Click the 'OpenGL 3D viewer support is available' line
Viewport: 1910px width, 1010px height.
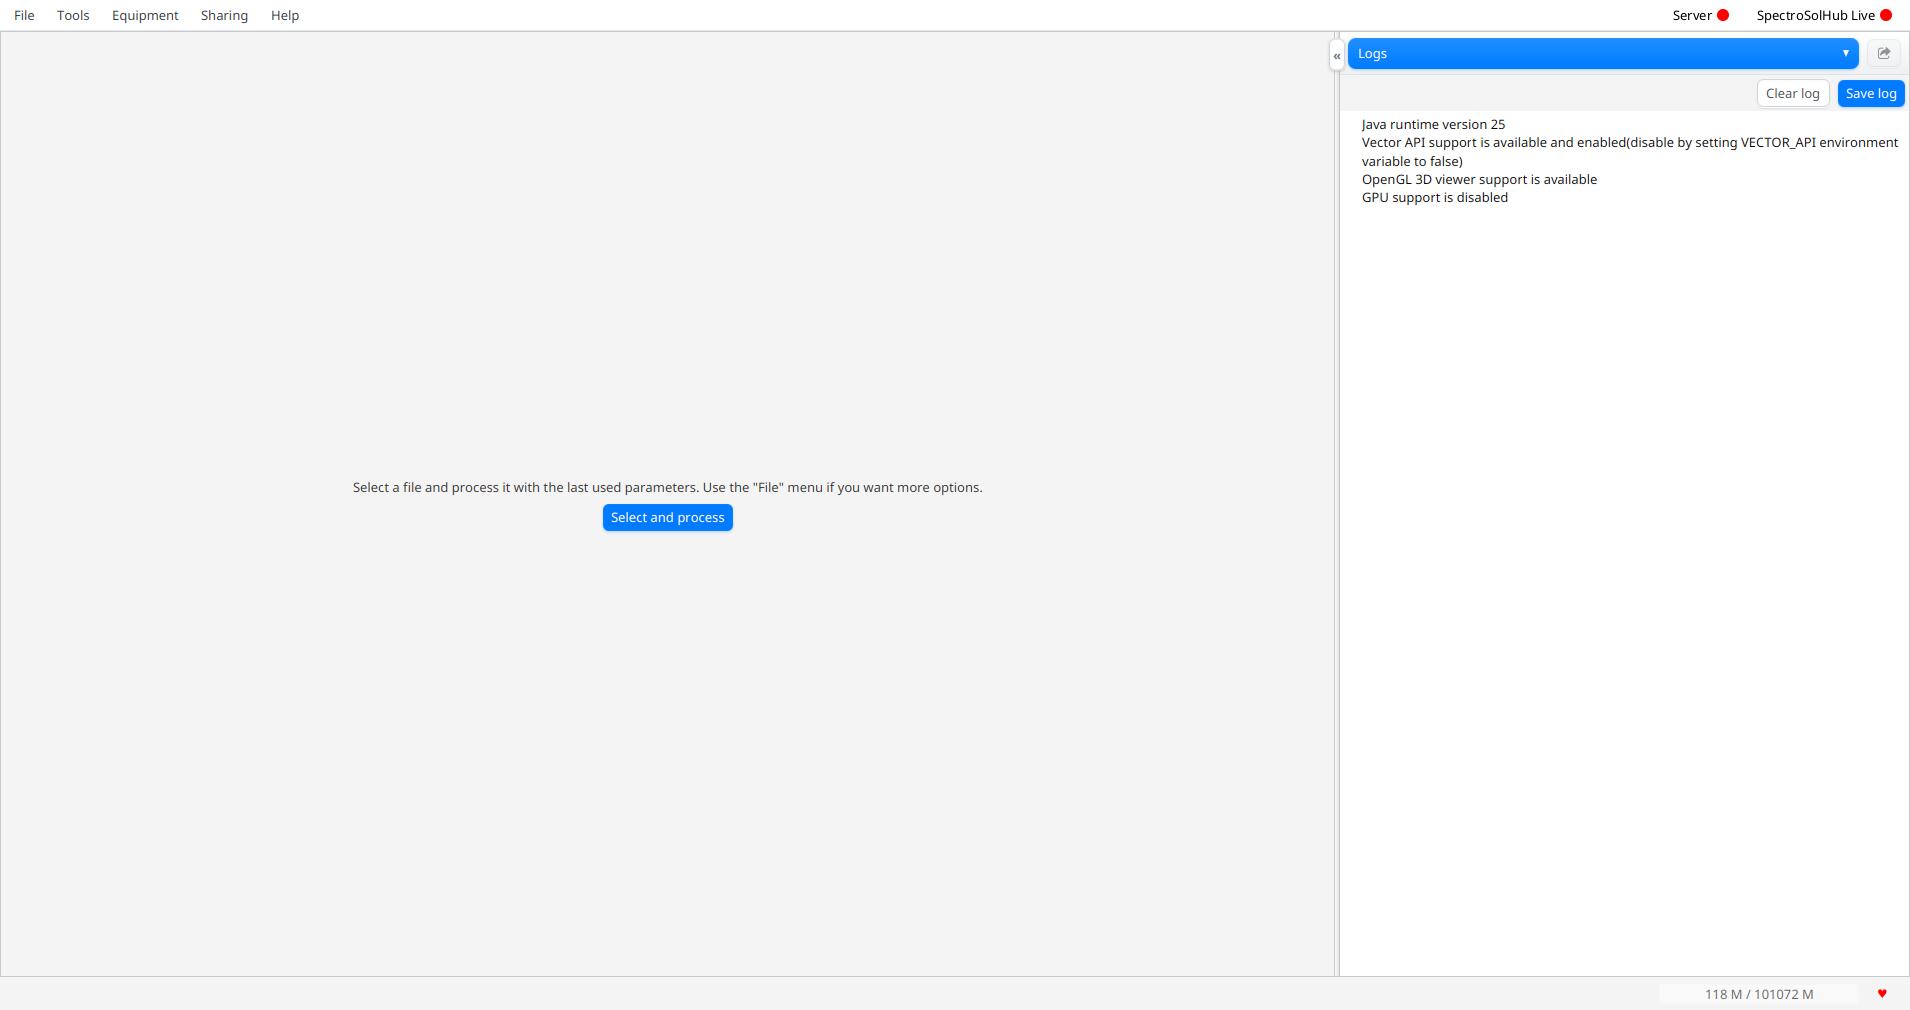click(x=1479, y=179)
